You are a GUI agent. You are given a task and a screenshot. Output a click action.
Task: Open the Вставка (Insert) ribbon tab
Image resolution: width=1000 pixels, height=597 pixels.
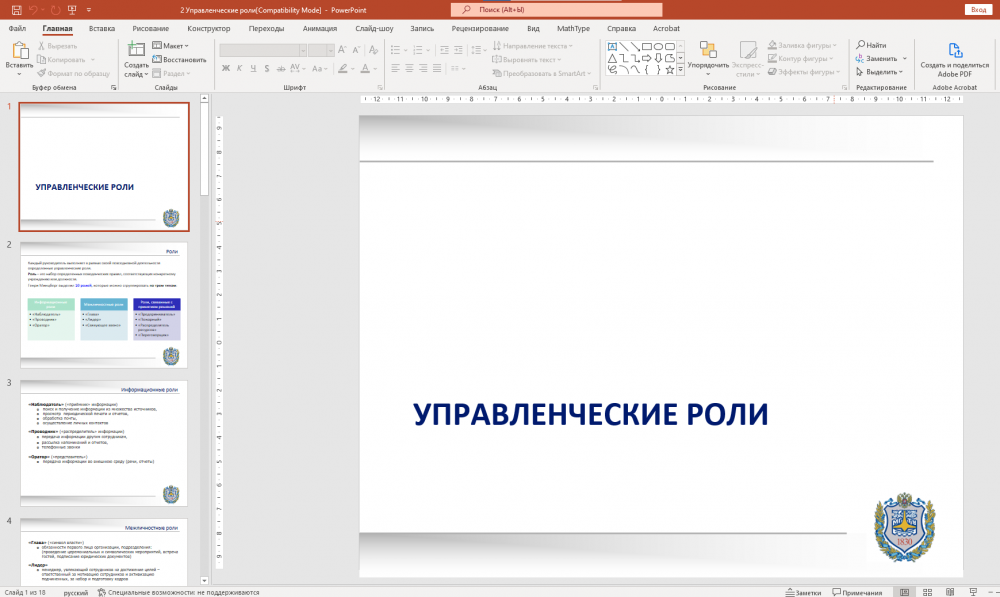[x=102, y=29]
